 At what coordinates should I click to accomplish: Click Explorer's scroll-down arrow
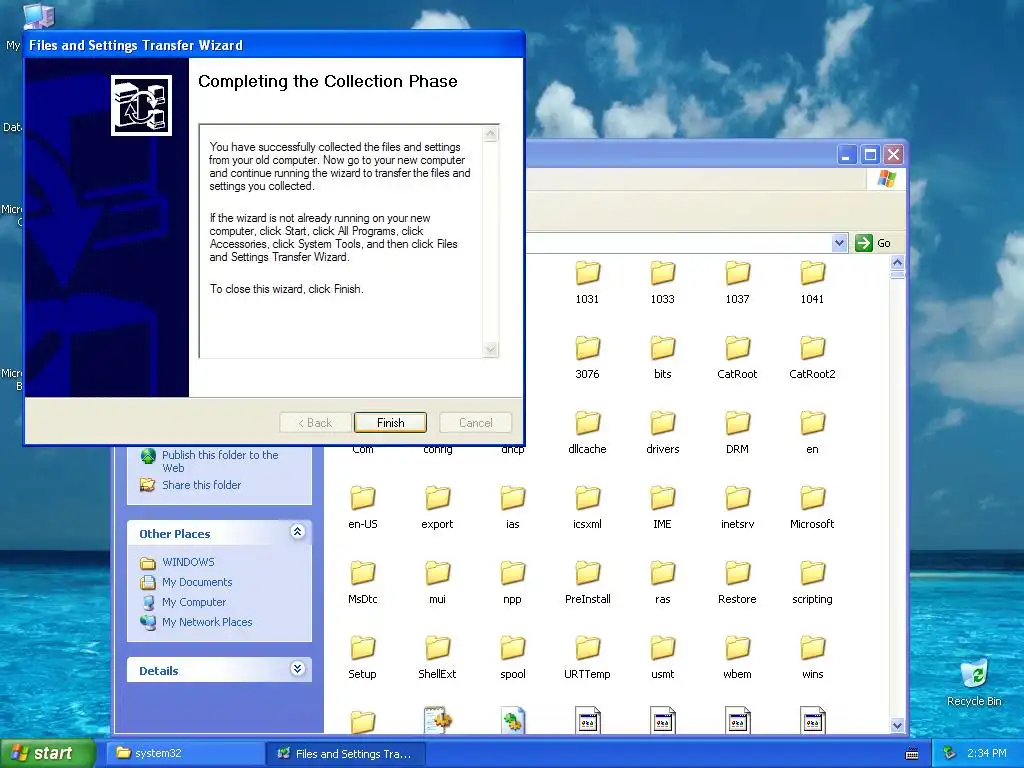[897, 726]
